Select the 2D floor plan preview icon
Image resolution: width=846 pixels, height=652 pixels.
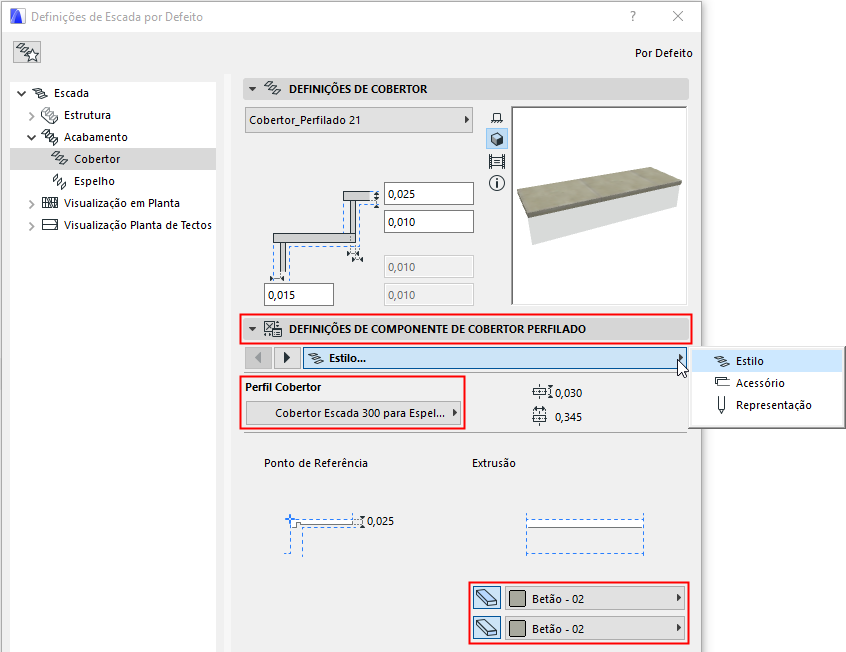point(497,118)
